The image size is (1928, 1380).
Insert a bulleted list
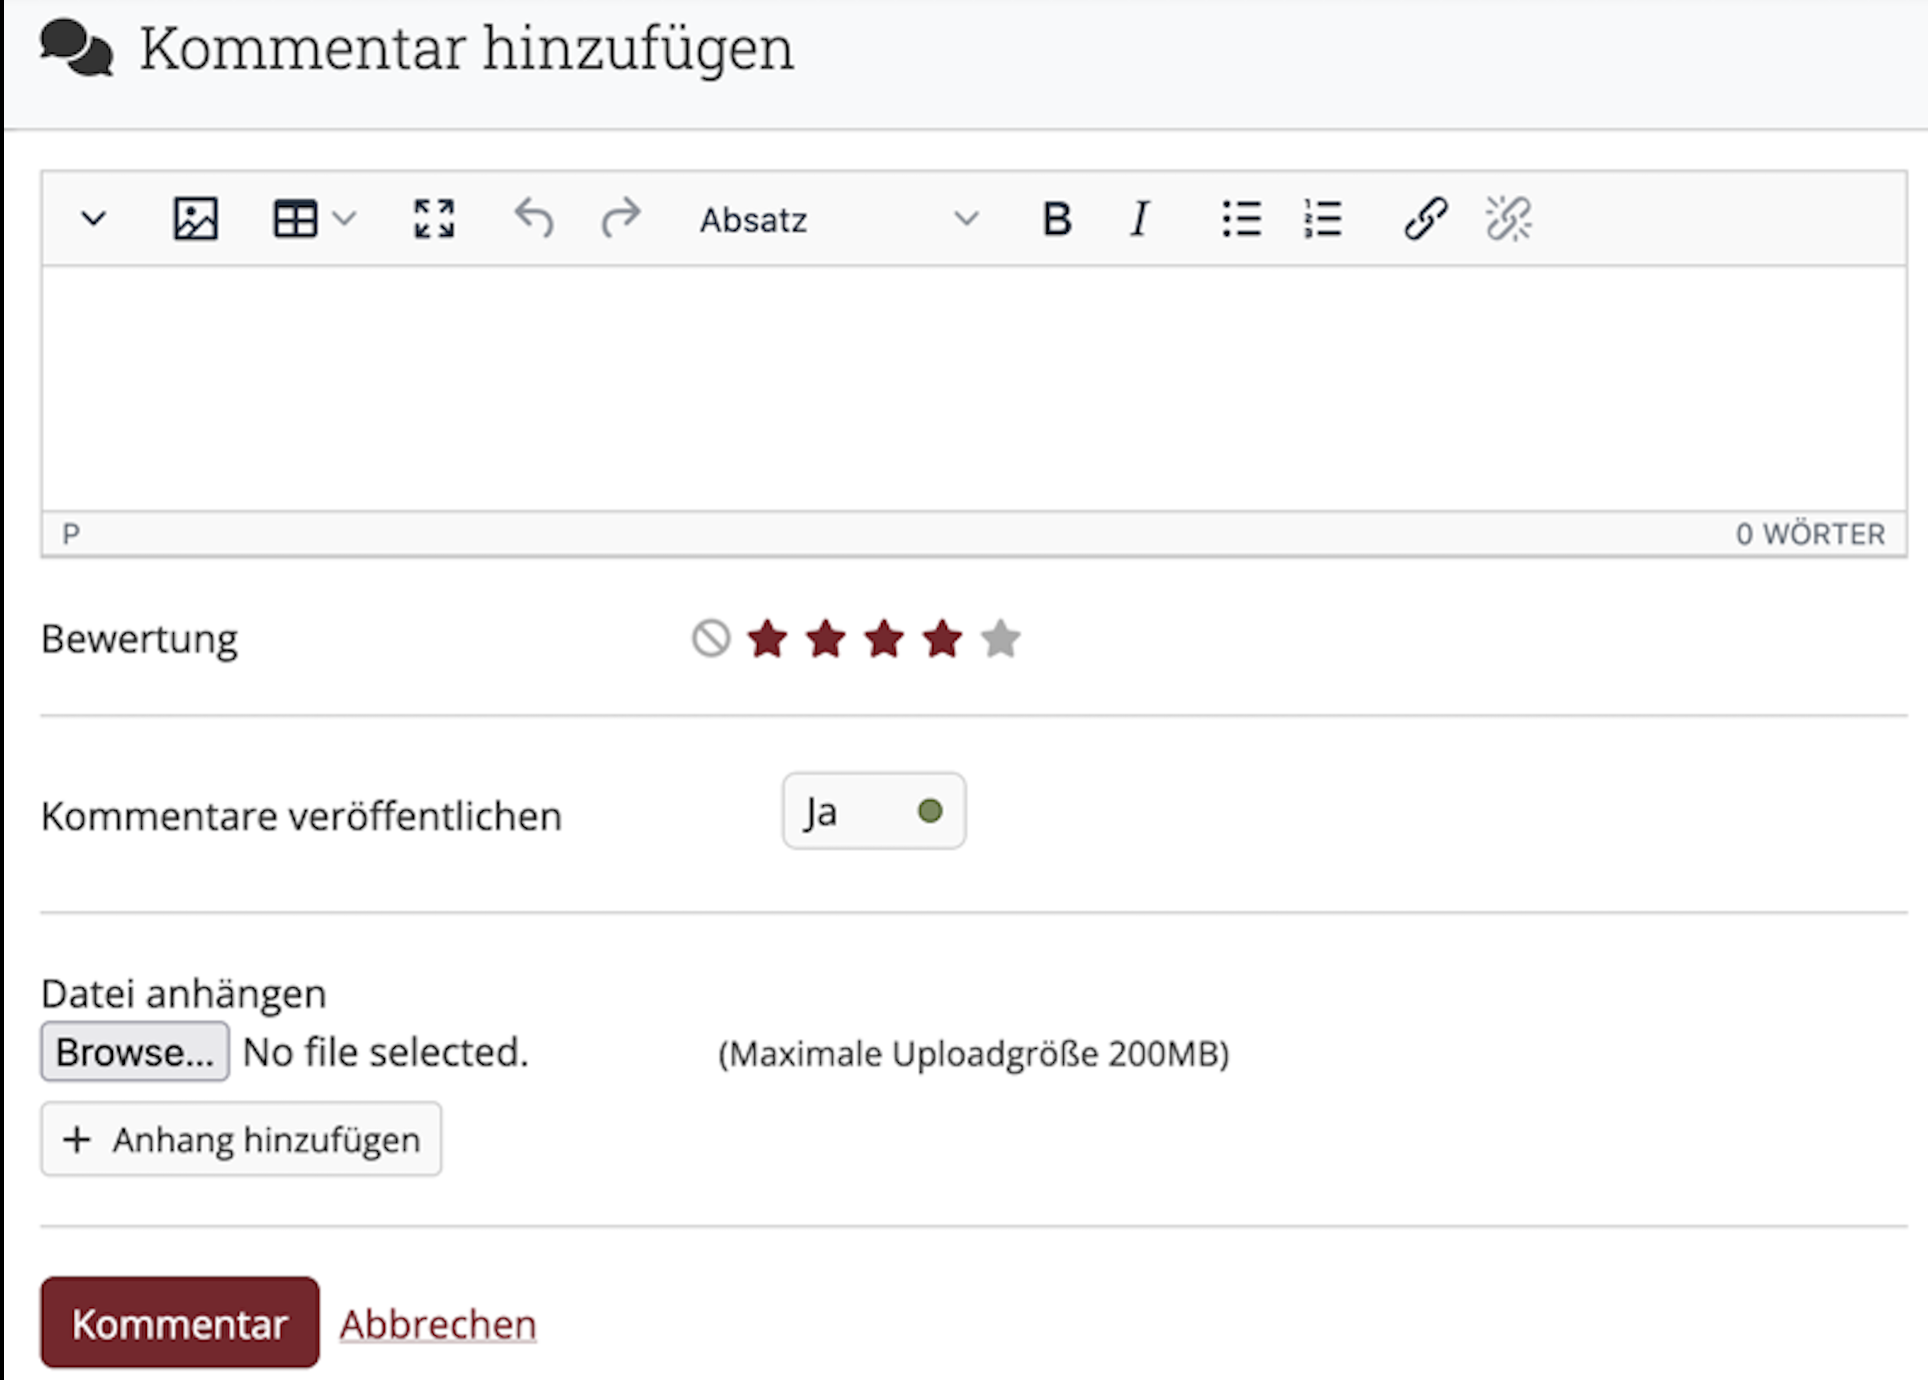coord(1241,218)
